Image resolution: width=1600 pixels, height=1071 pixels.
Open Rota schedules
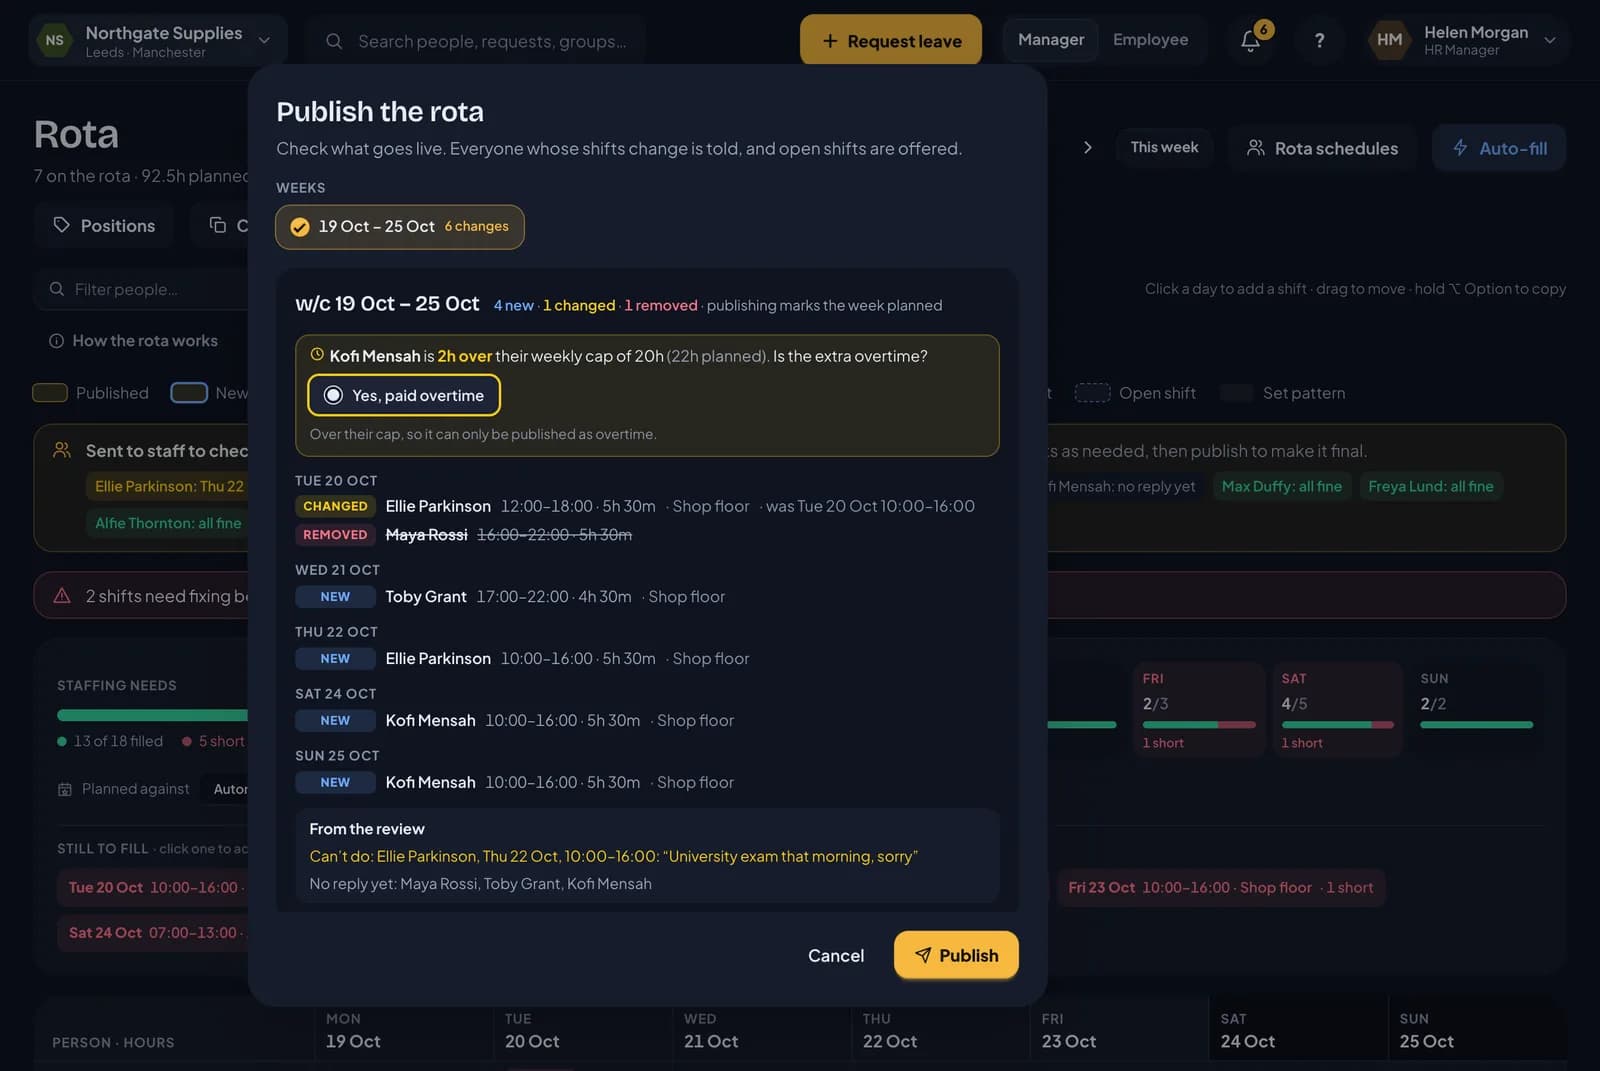point(1322,148)
